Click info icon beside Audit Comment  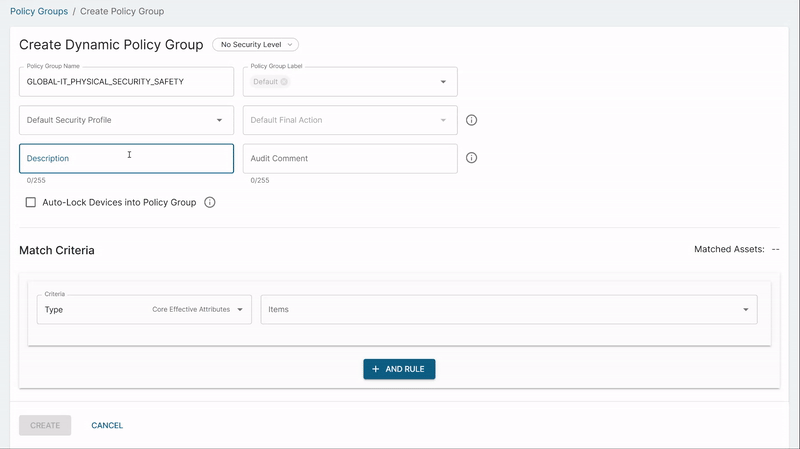[x=472, y=158]
